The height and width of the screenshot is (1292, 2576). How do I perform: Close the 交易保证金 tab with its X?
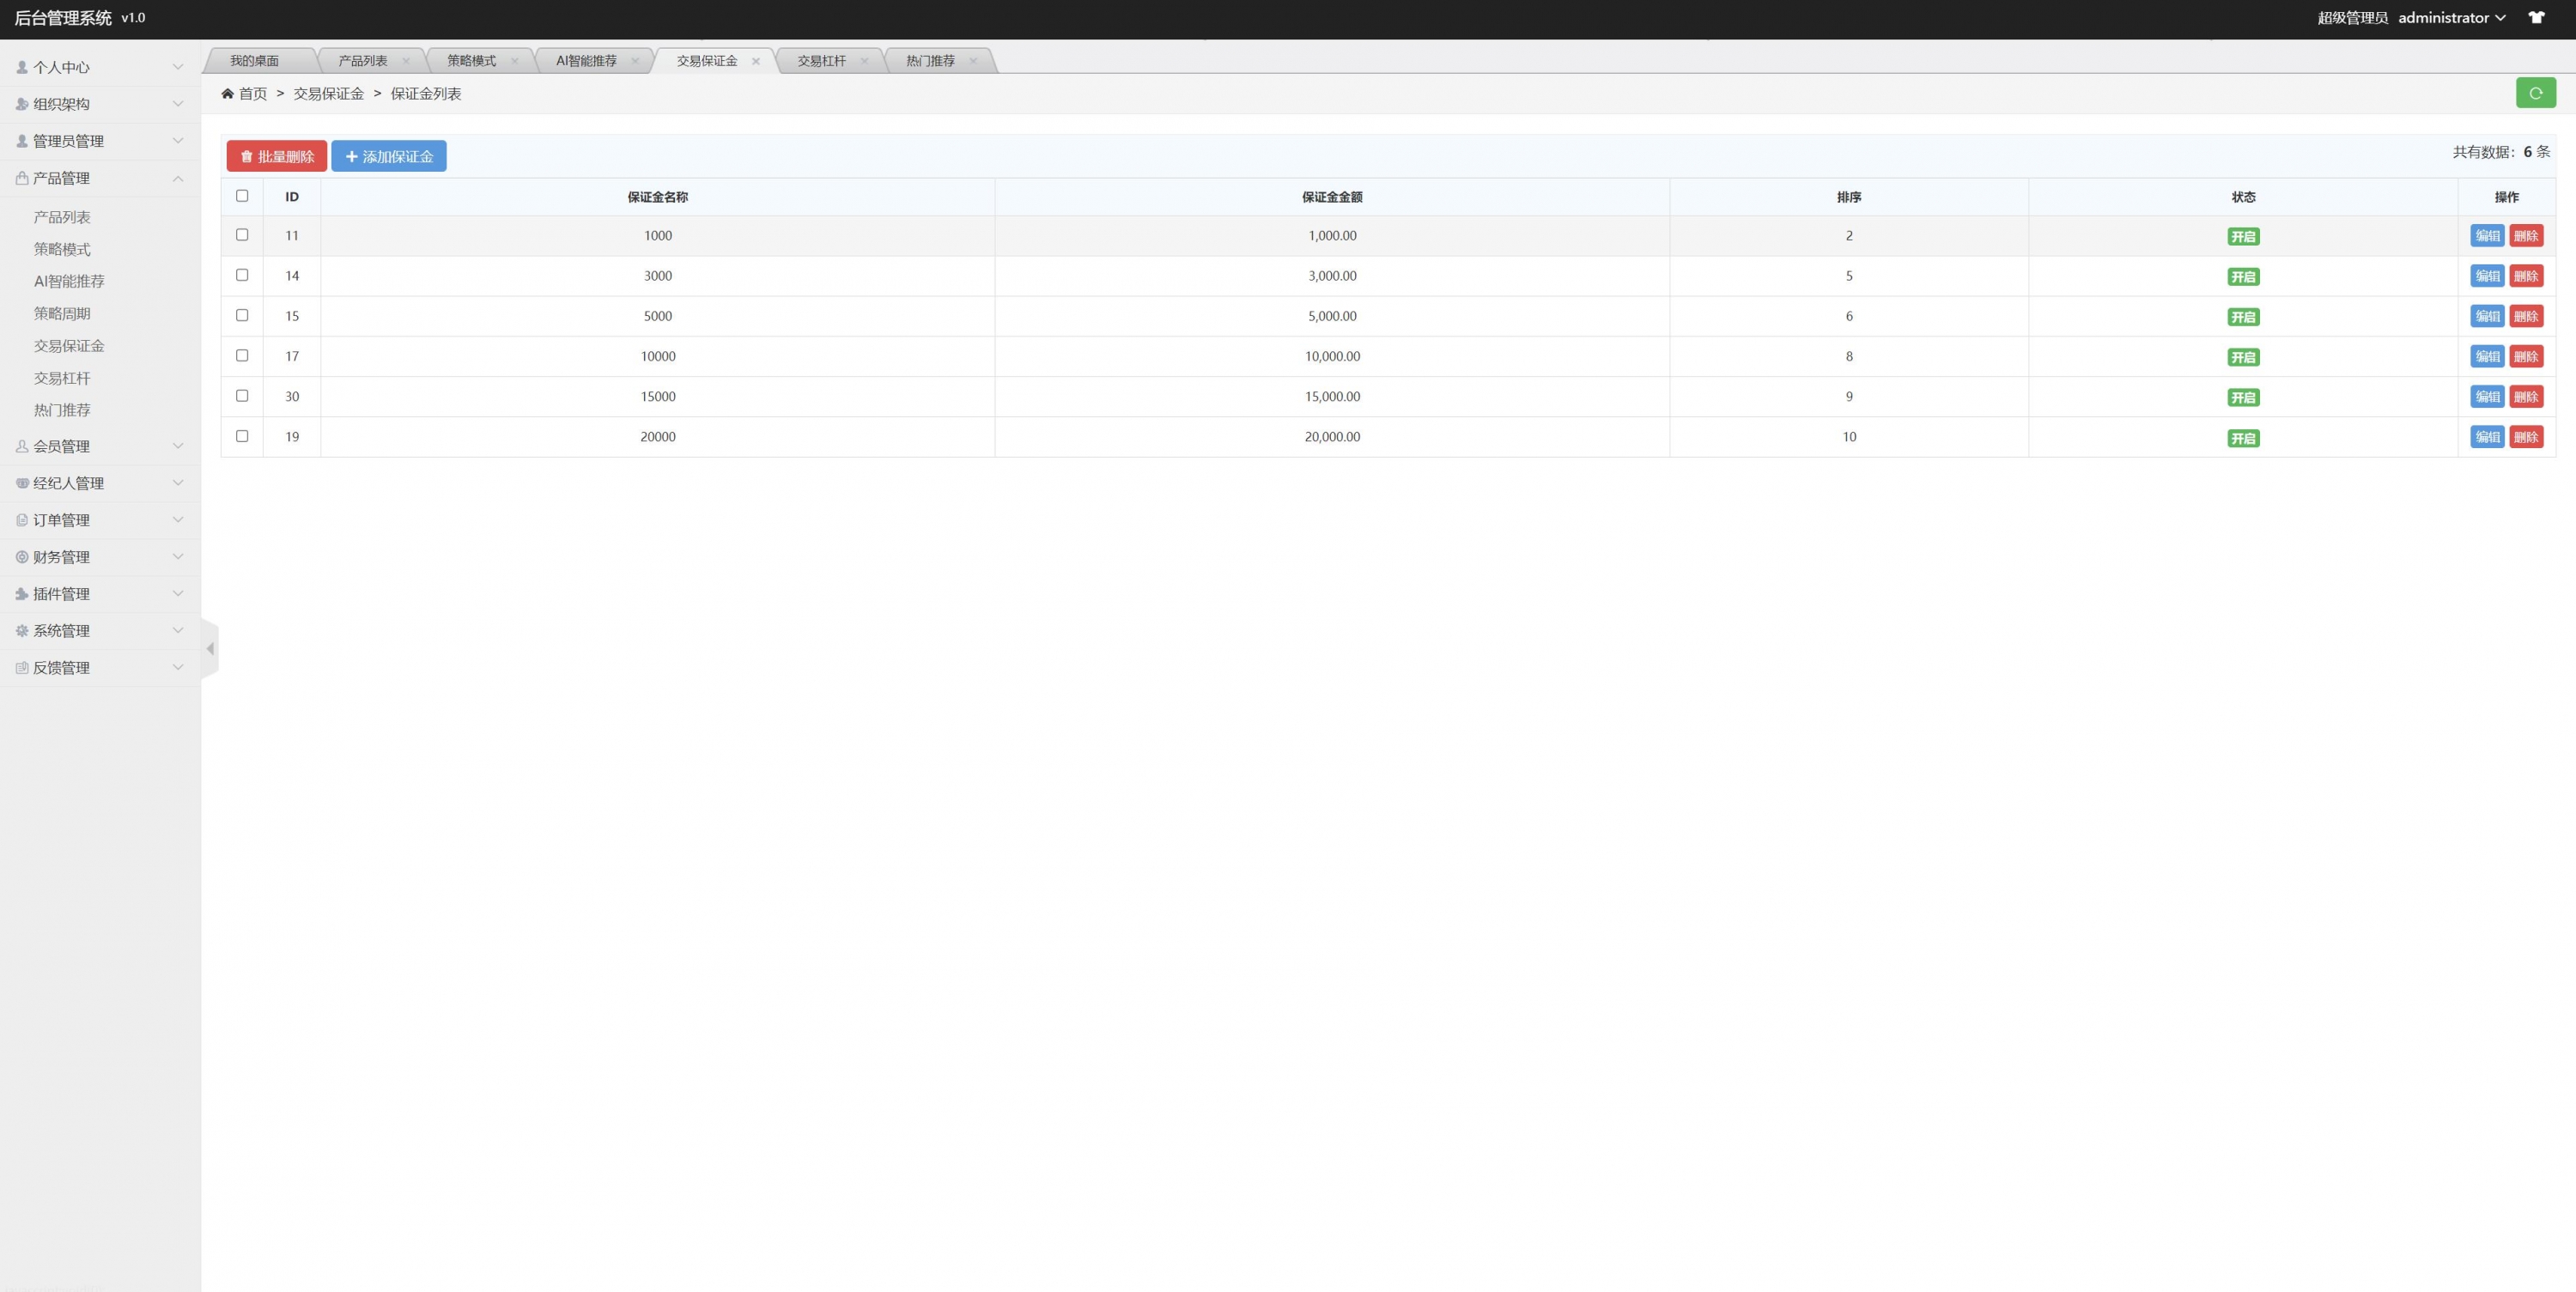tap(756, 61)
